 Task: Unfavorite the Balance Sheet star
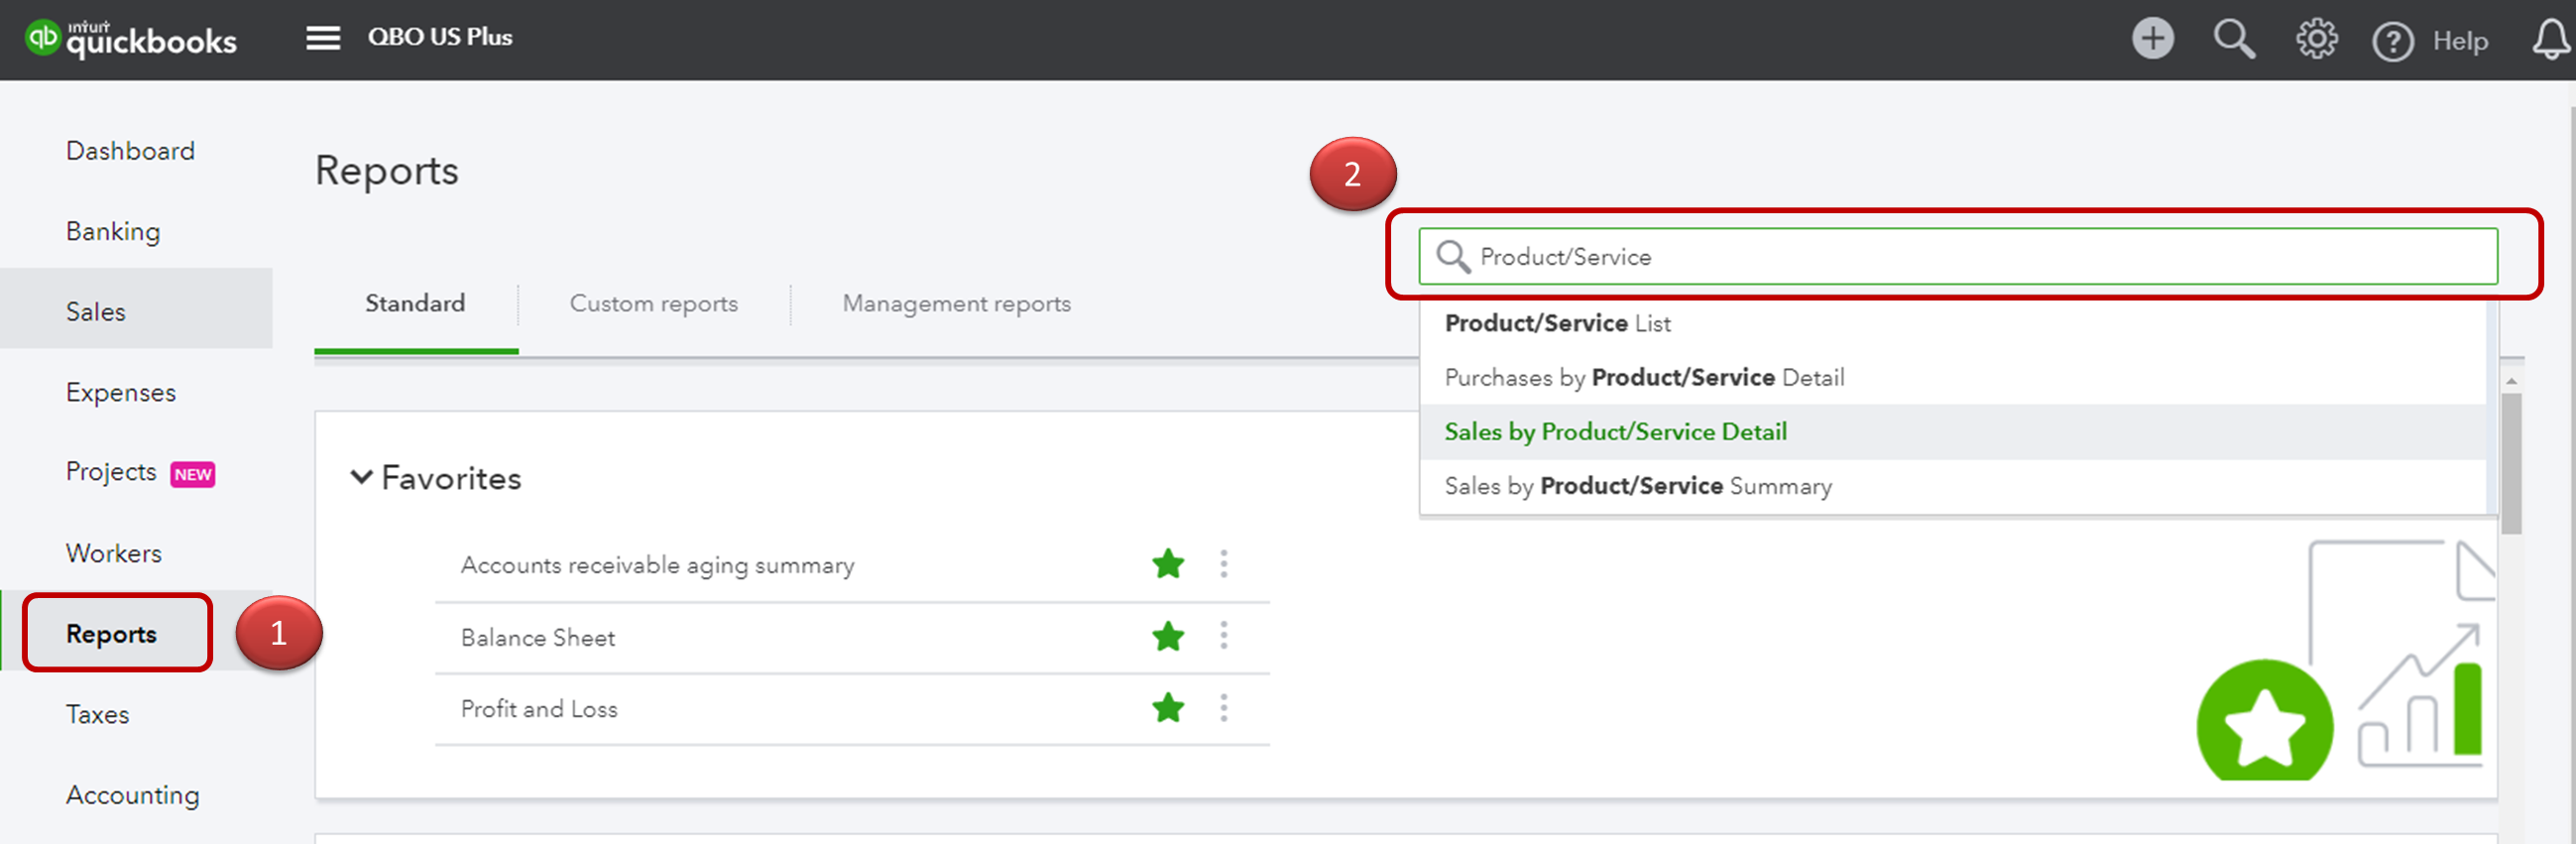pos(1167,636)
